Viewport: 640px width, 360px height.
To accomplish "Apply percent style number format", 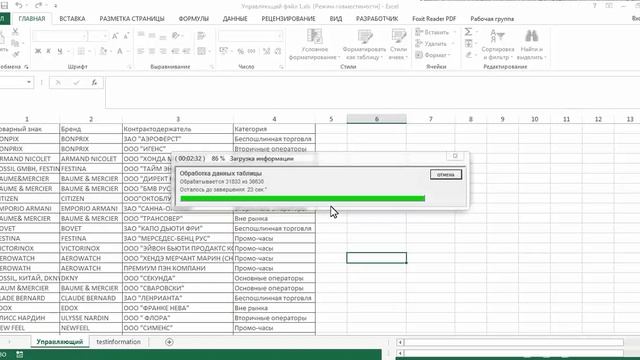I will 240,51.
